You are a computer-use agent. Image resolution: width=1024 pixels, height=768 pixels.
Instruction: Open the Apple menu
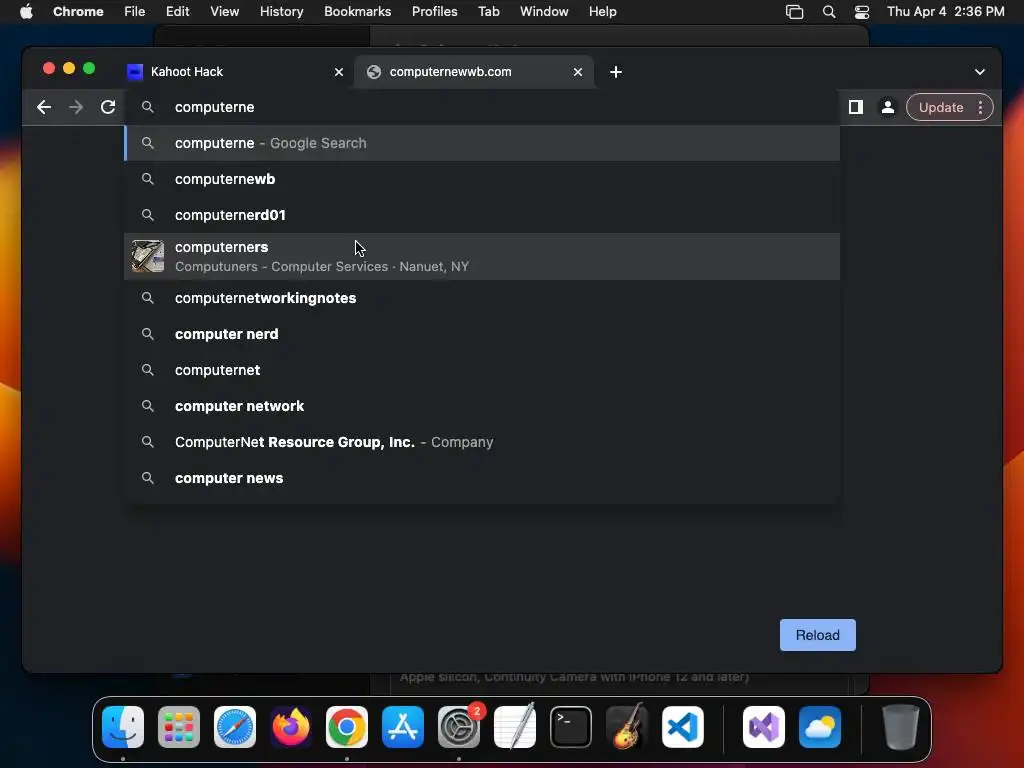pyautogui.click(x=26, y=12)
